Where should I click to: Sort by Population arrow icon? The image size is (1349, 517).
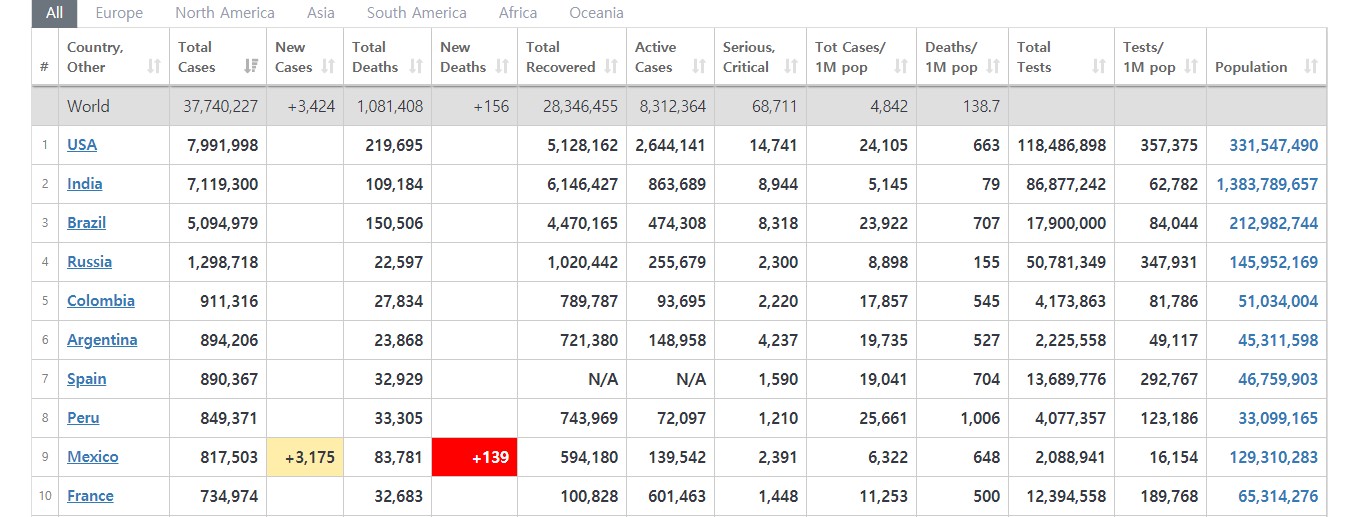click(x=1311, y=67)
